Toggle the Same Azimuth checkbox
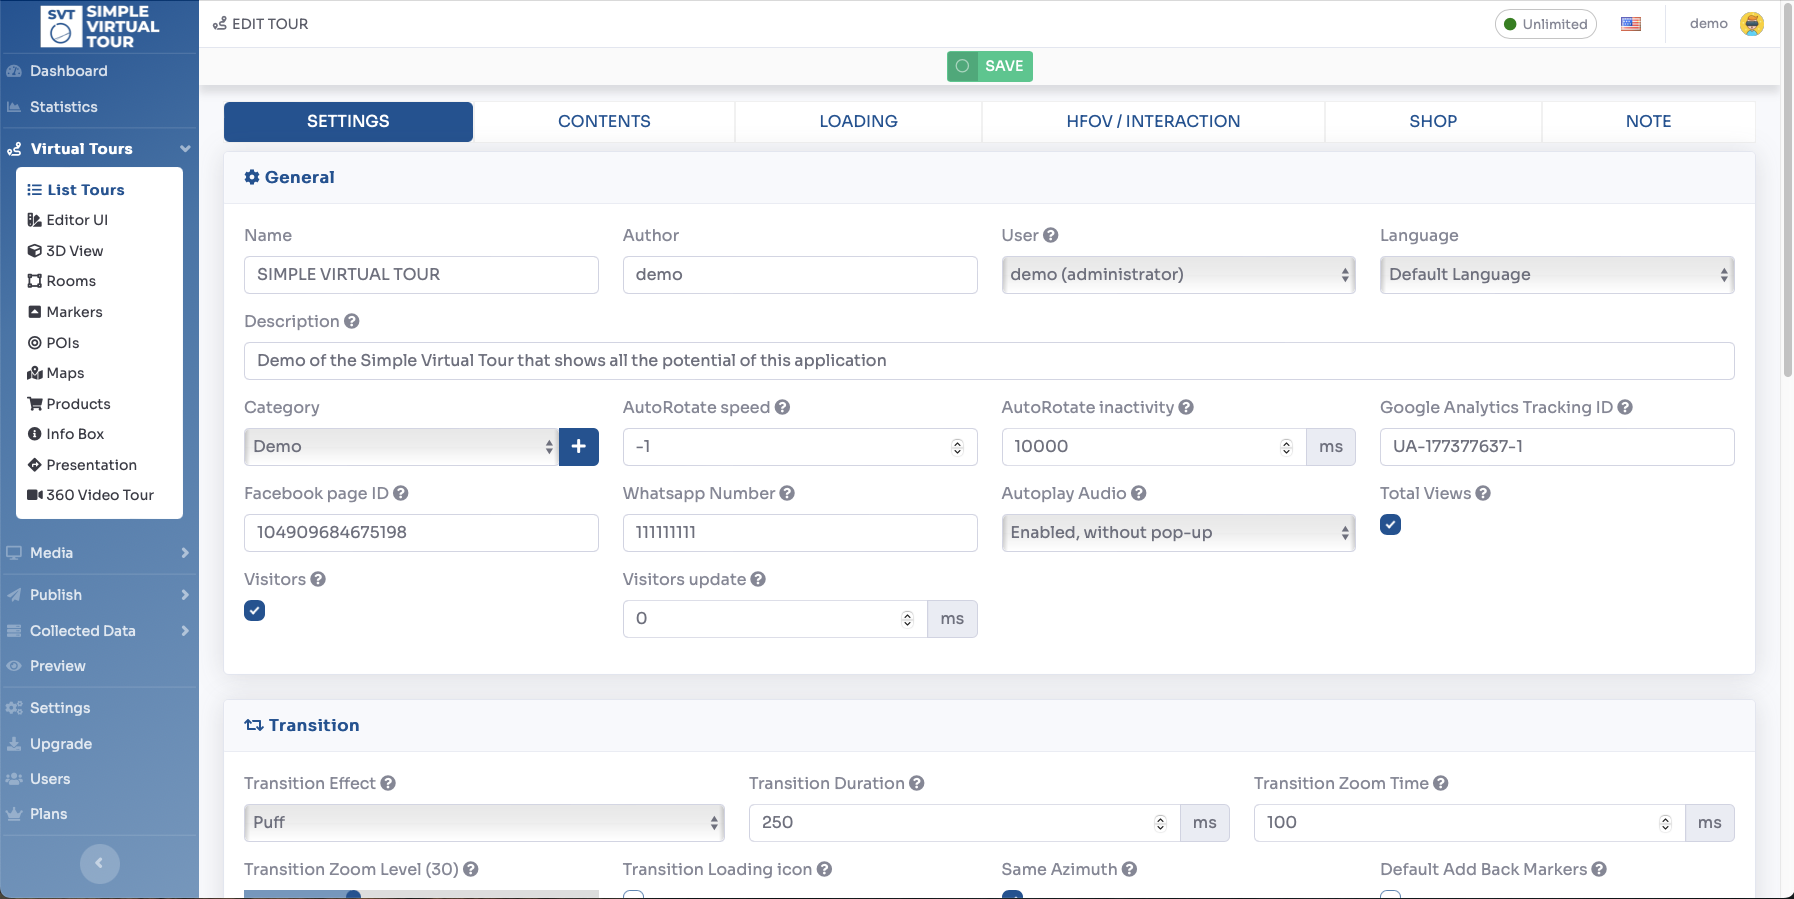This screenshot has height=899, width=1794. pos(1012,894)
